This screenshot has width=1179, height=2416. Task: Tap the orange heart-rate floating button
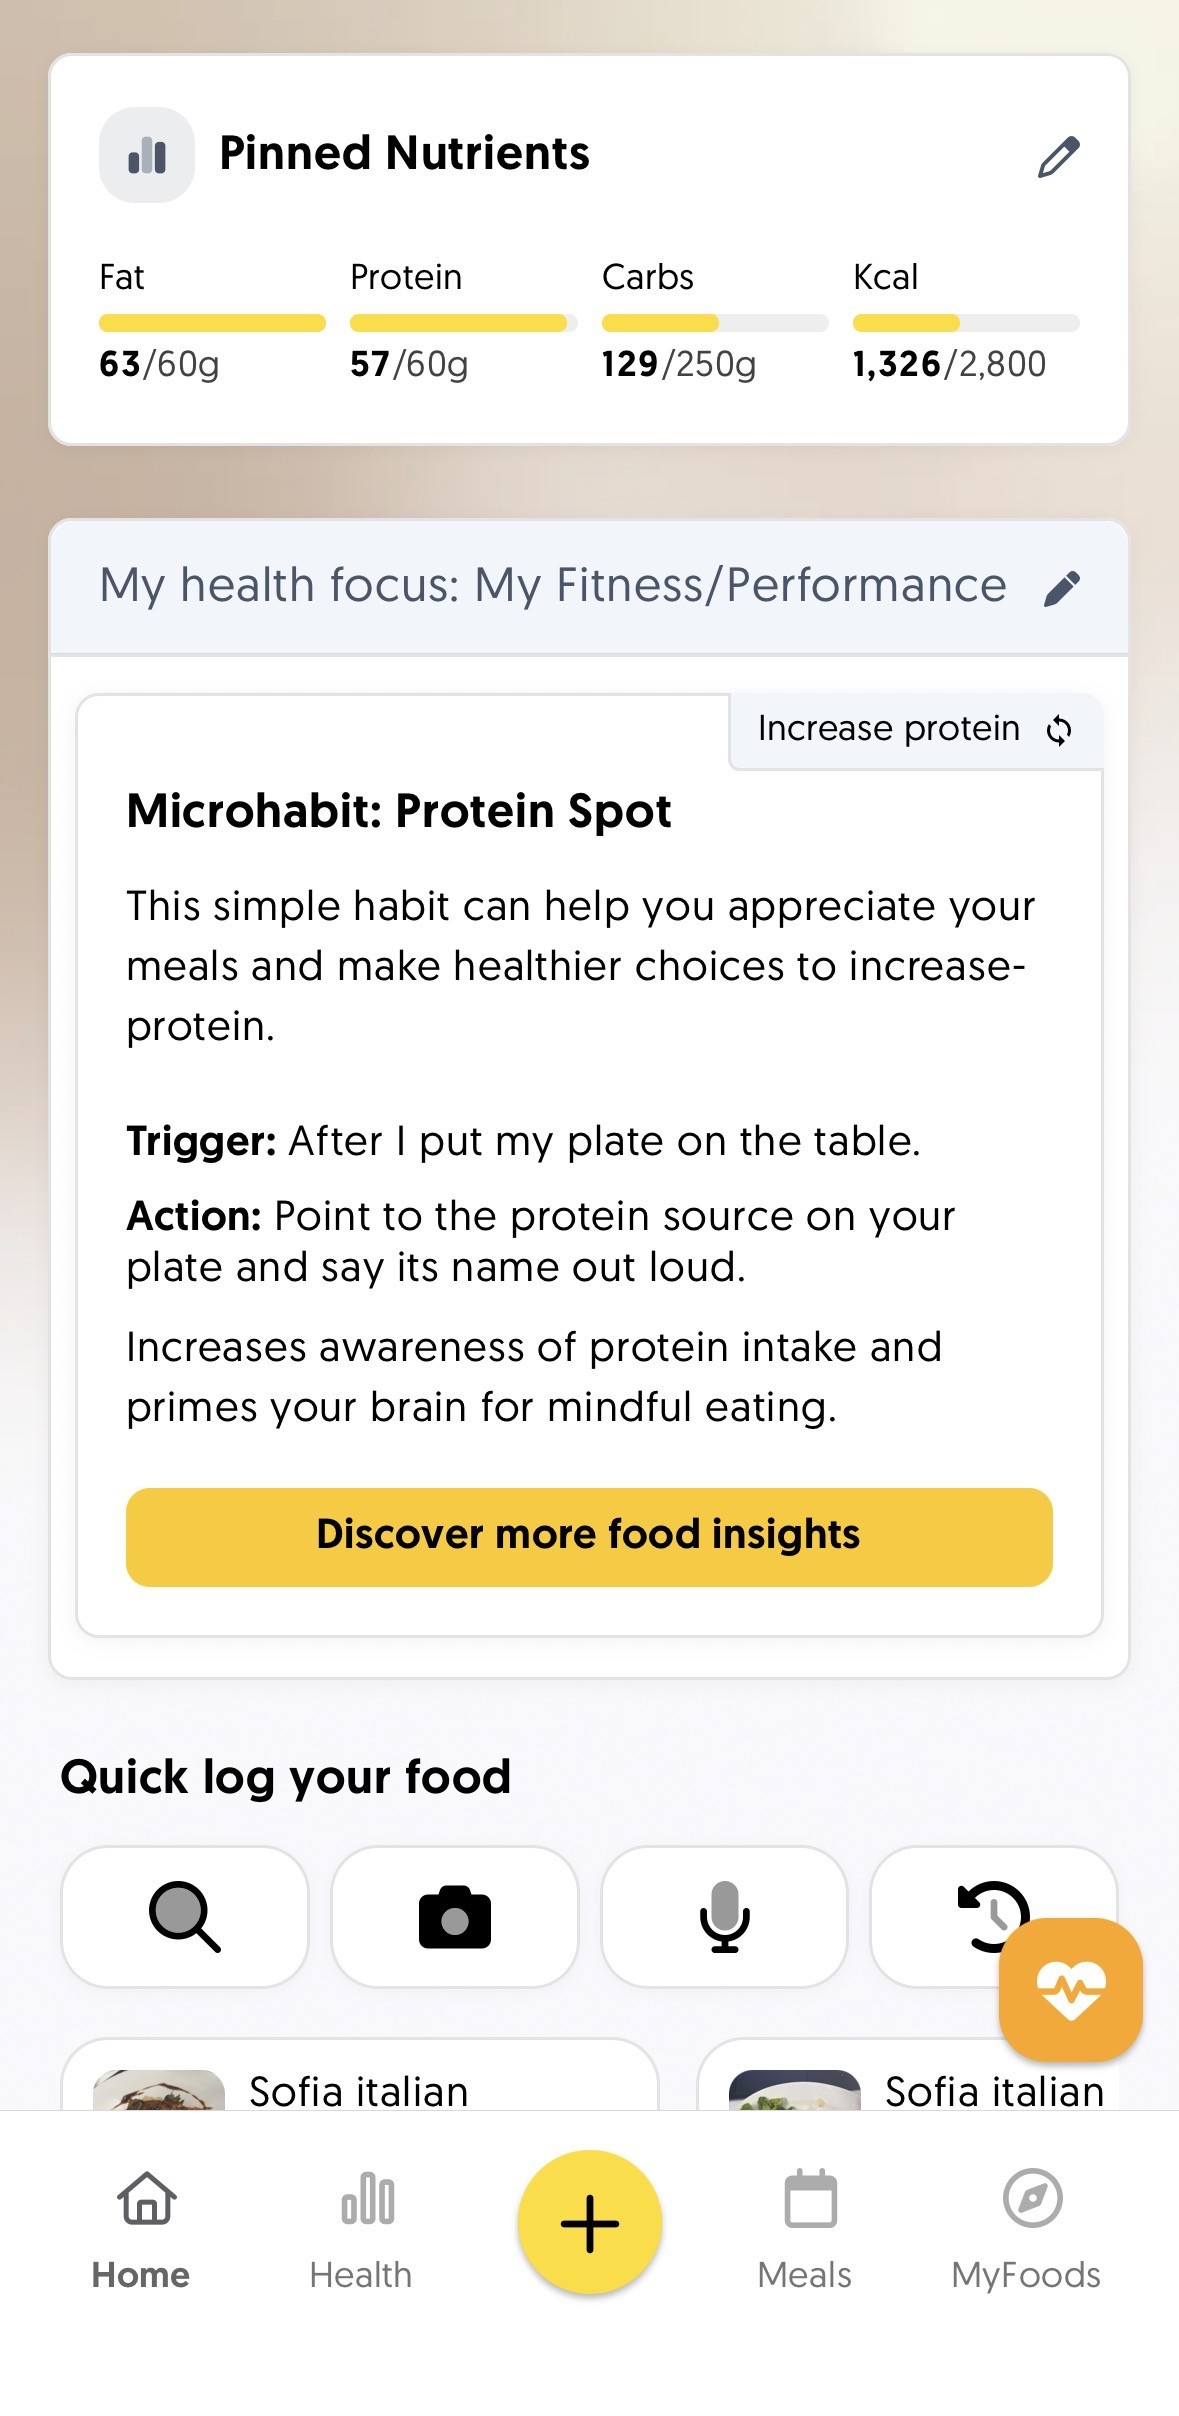1070,1989
